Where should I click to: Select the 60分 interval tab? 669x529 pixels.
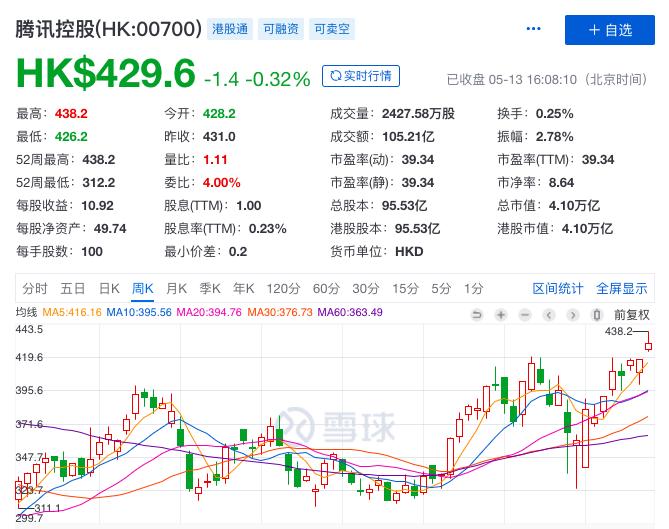(326, 289)
